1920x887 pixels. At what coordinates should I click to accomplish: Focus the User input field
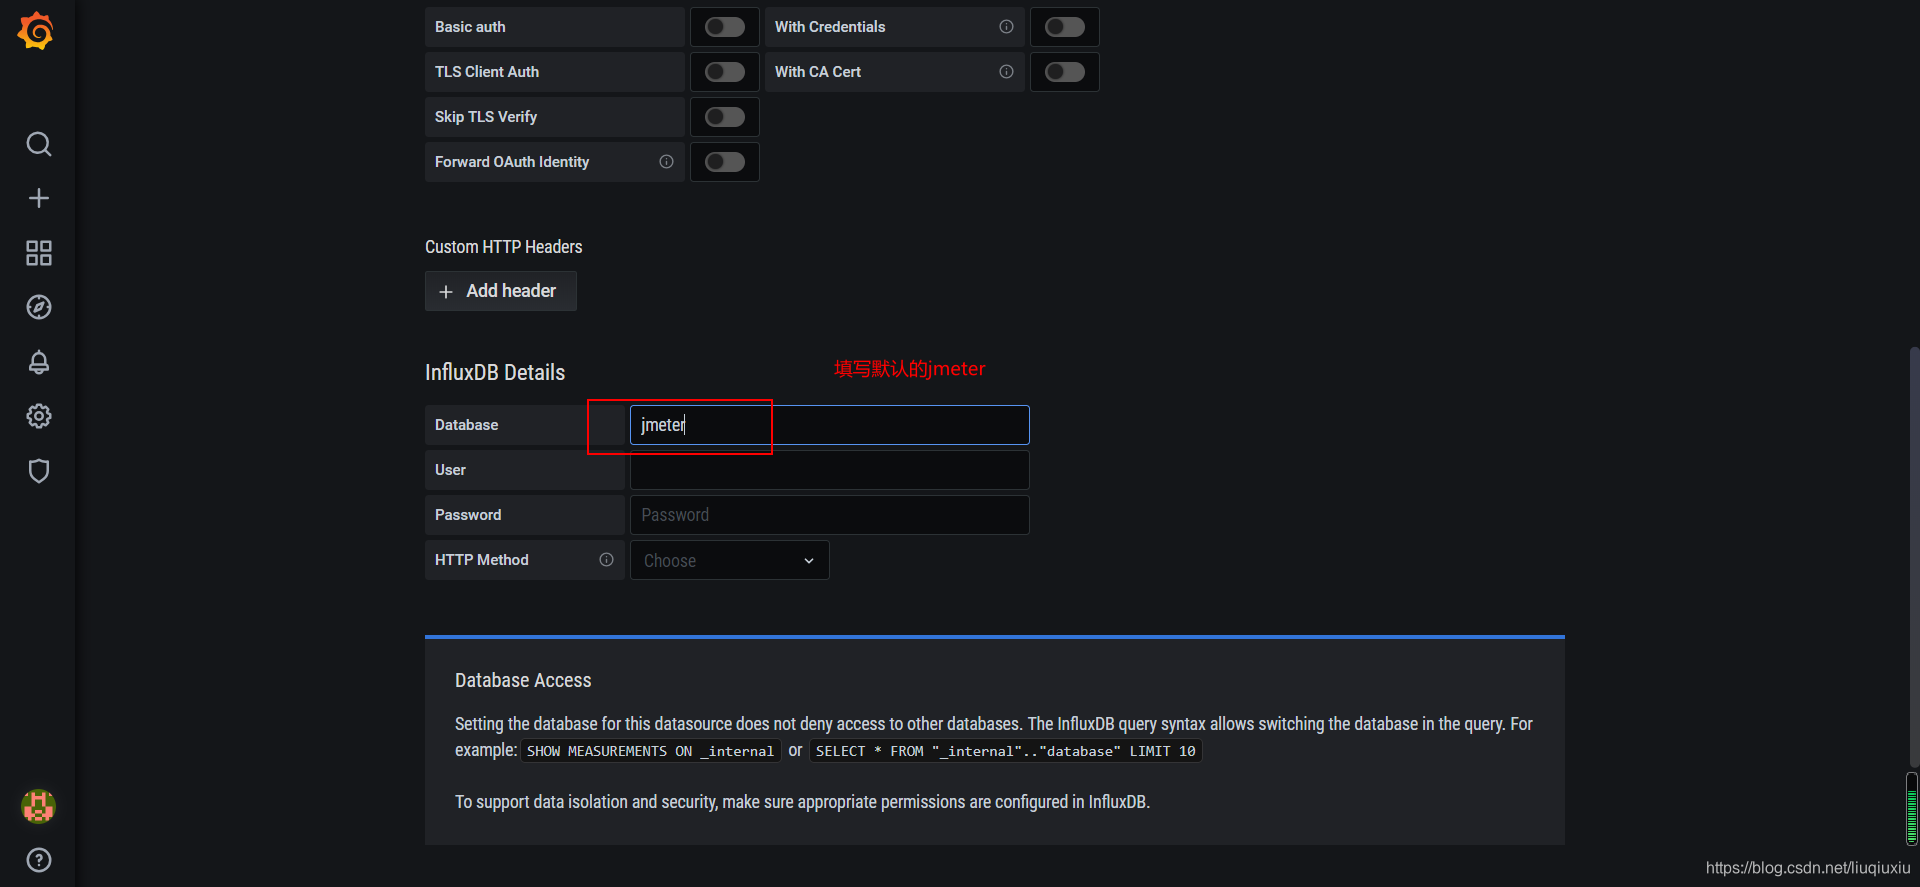click(x=829, y=470)
